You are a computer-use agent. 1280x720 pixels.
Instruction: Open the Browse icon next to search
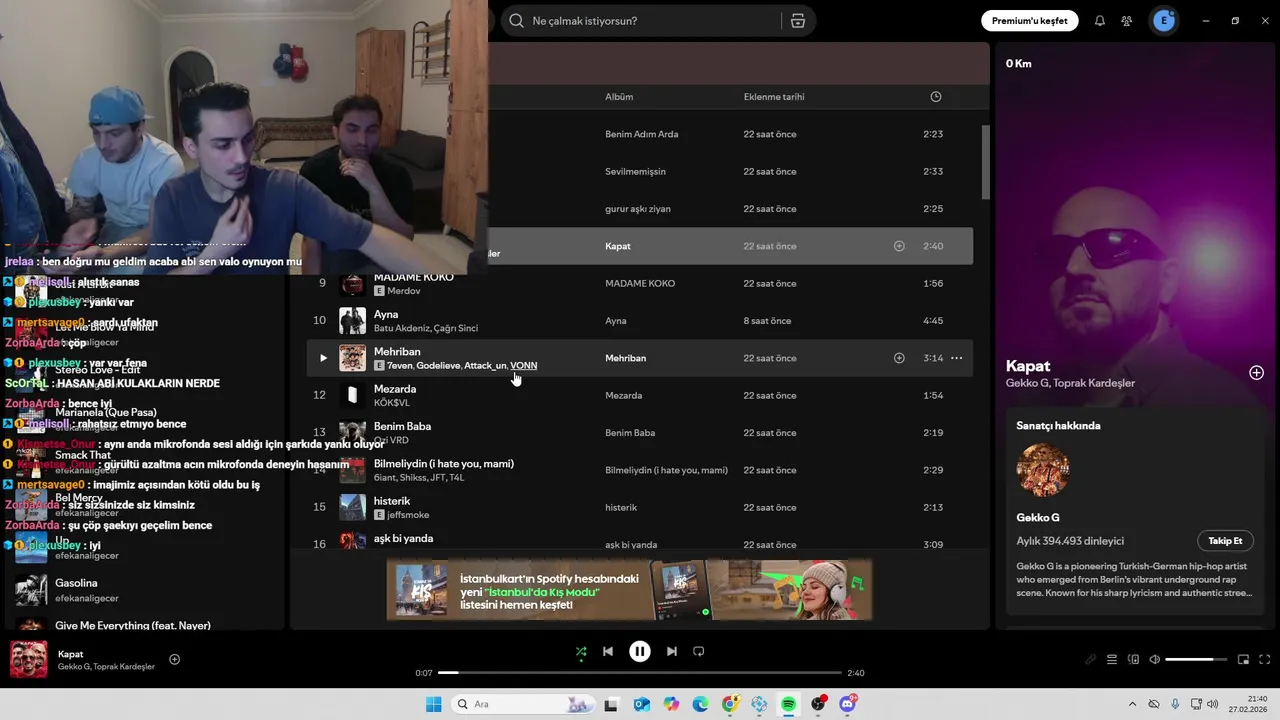point(797,21)
